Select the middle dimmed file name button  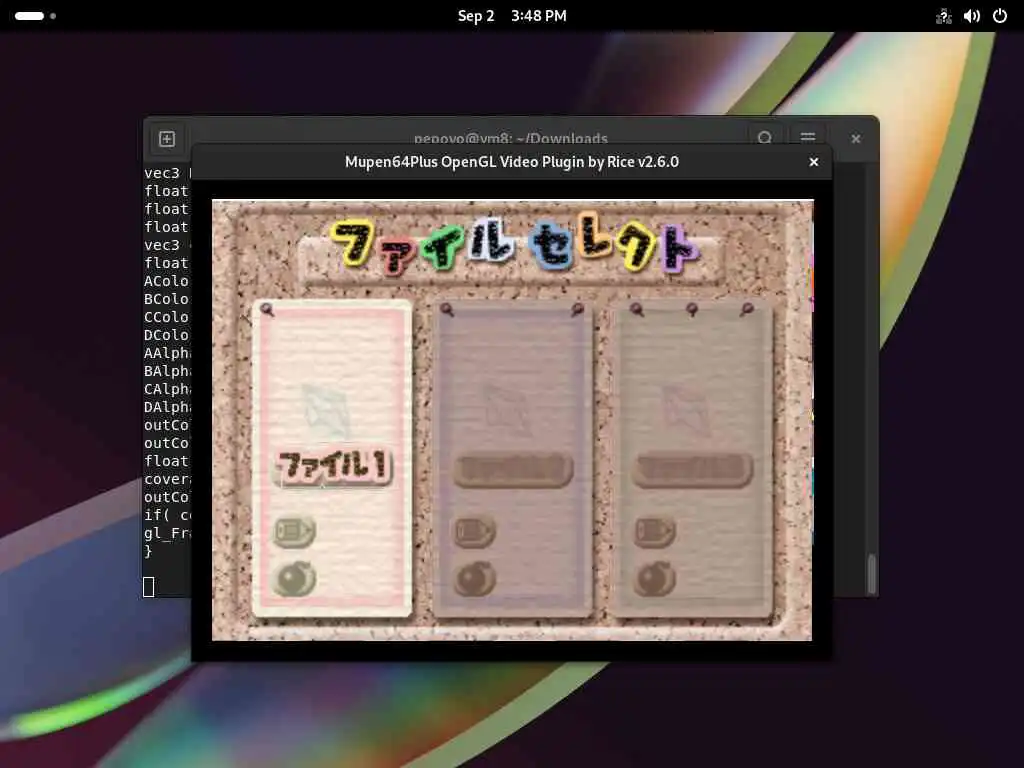(x=513, y=470)
